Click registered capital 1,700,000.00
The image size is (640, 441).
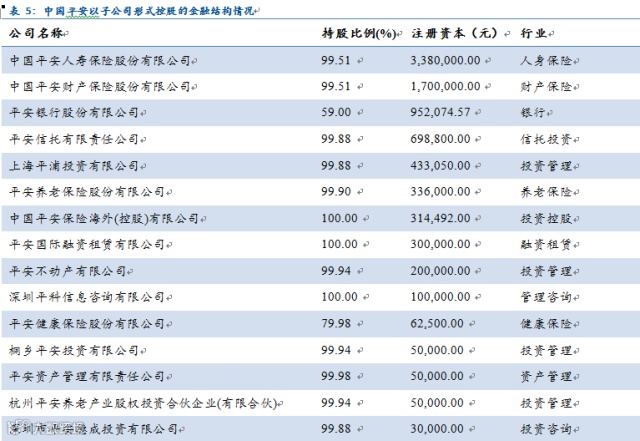[446, 86]
